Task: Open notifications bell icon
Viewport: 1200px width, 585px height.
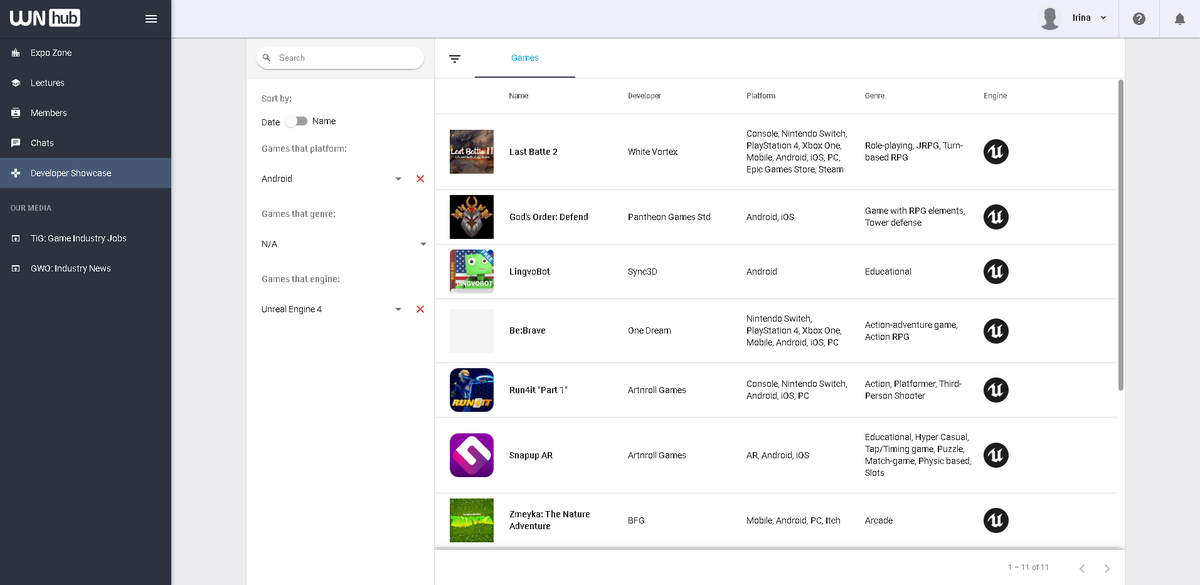Action: [1180, 18]
